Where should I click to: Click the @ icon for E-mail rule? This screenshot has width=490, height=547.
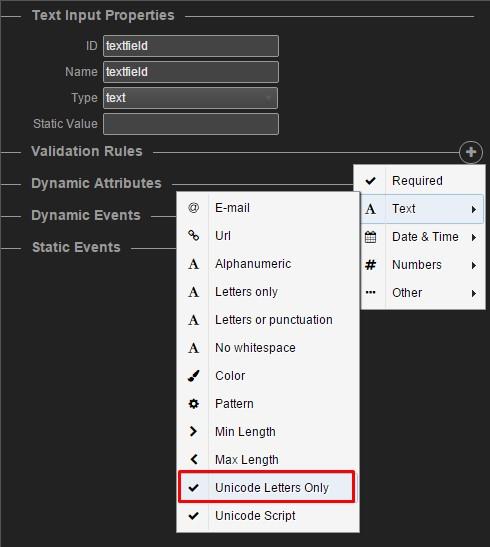click(x=194, y=208)
